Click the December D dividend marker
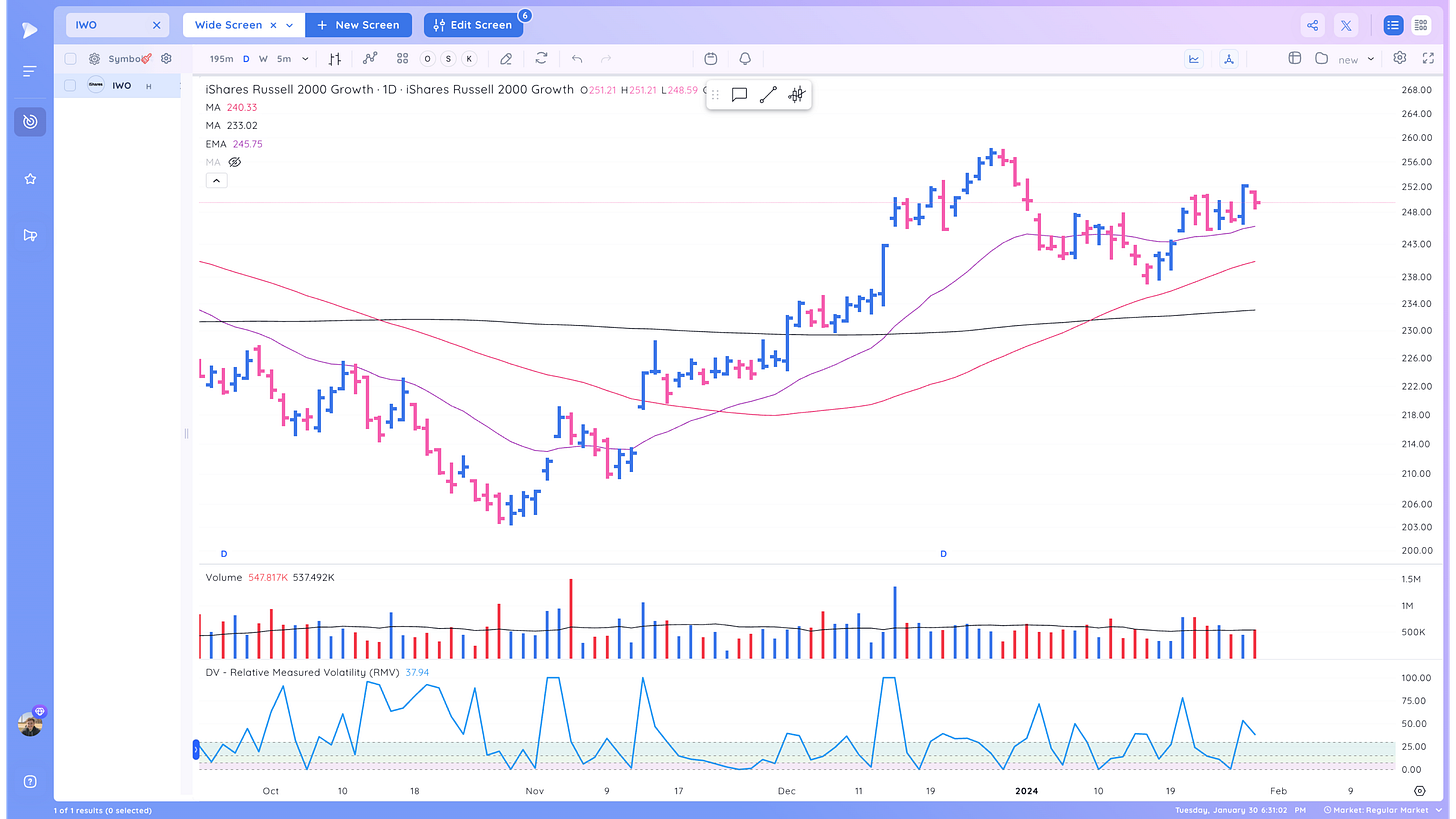 click(x=943, y=553)
